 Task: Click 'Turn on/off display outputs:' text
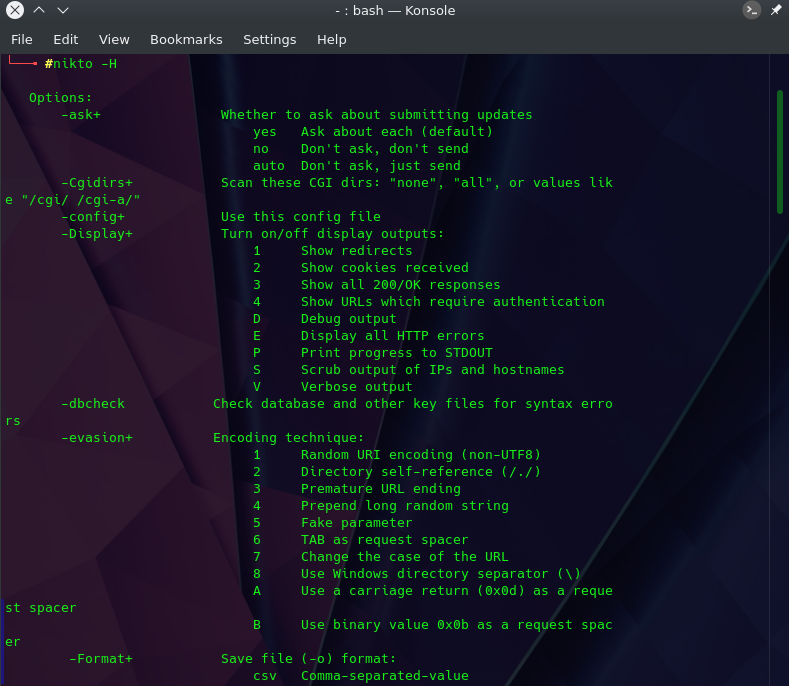click(333, 234)
